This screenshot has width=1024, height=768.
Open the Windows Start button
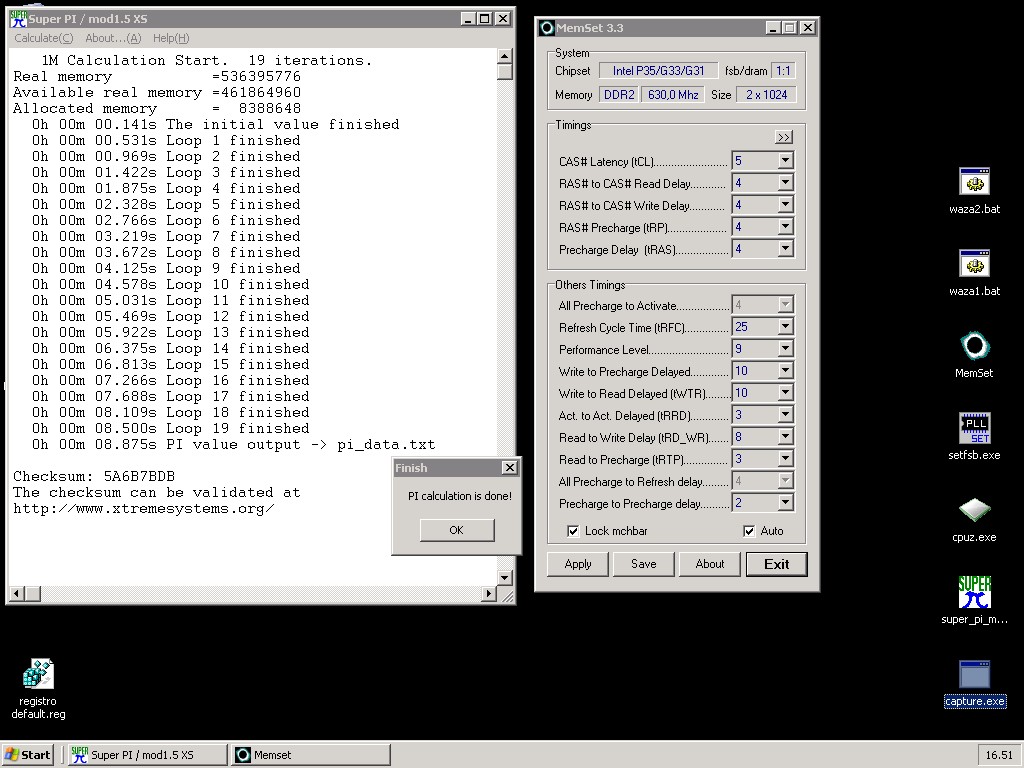(27, 755)
